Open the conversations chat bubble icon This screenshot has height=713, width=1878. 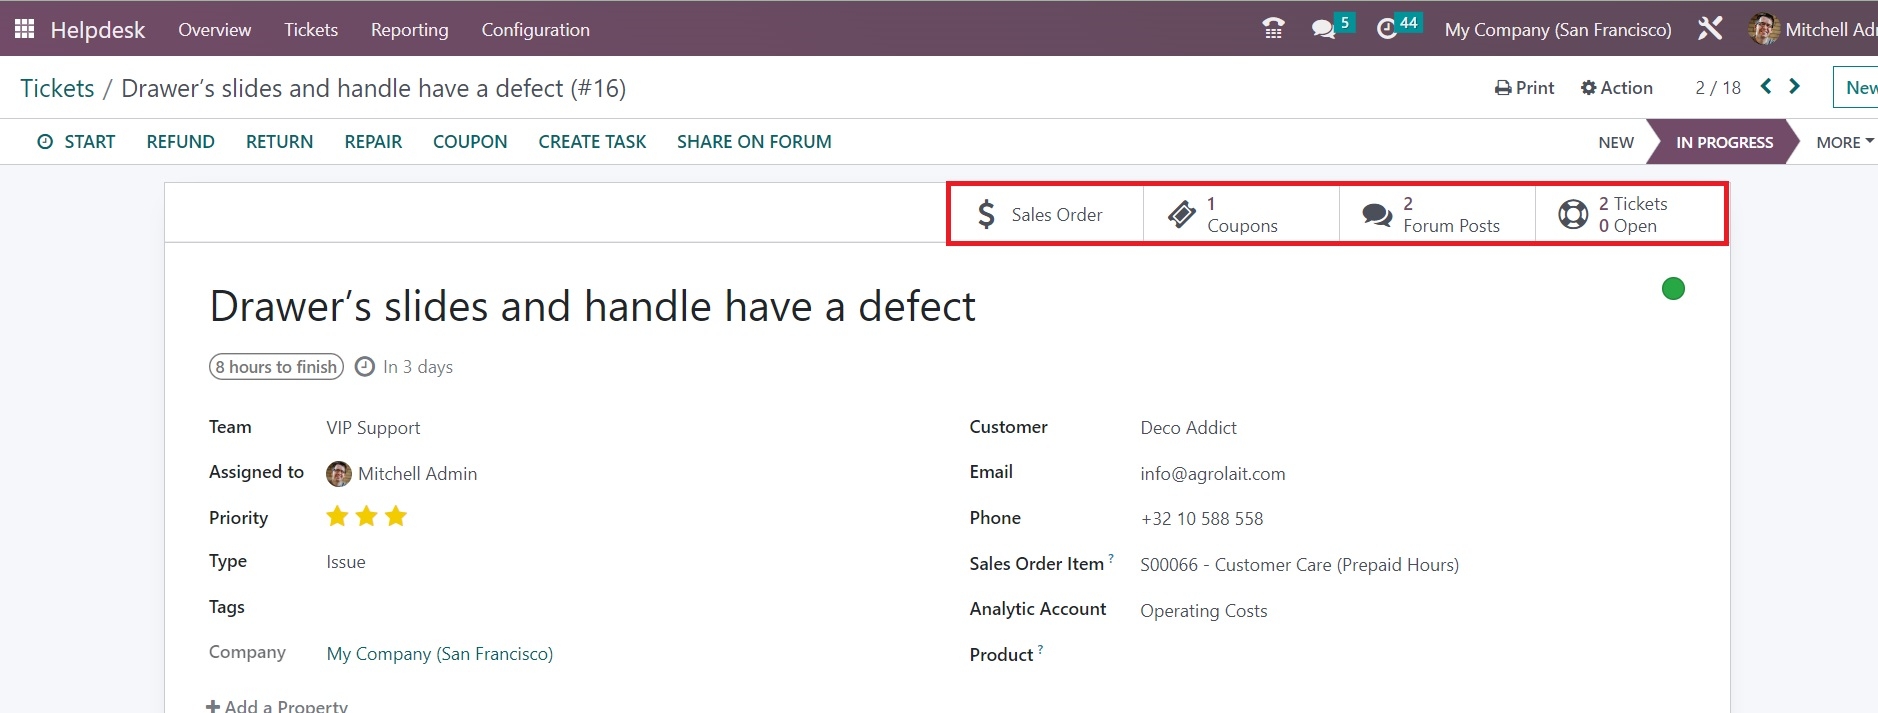(x=1324, y=29)
